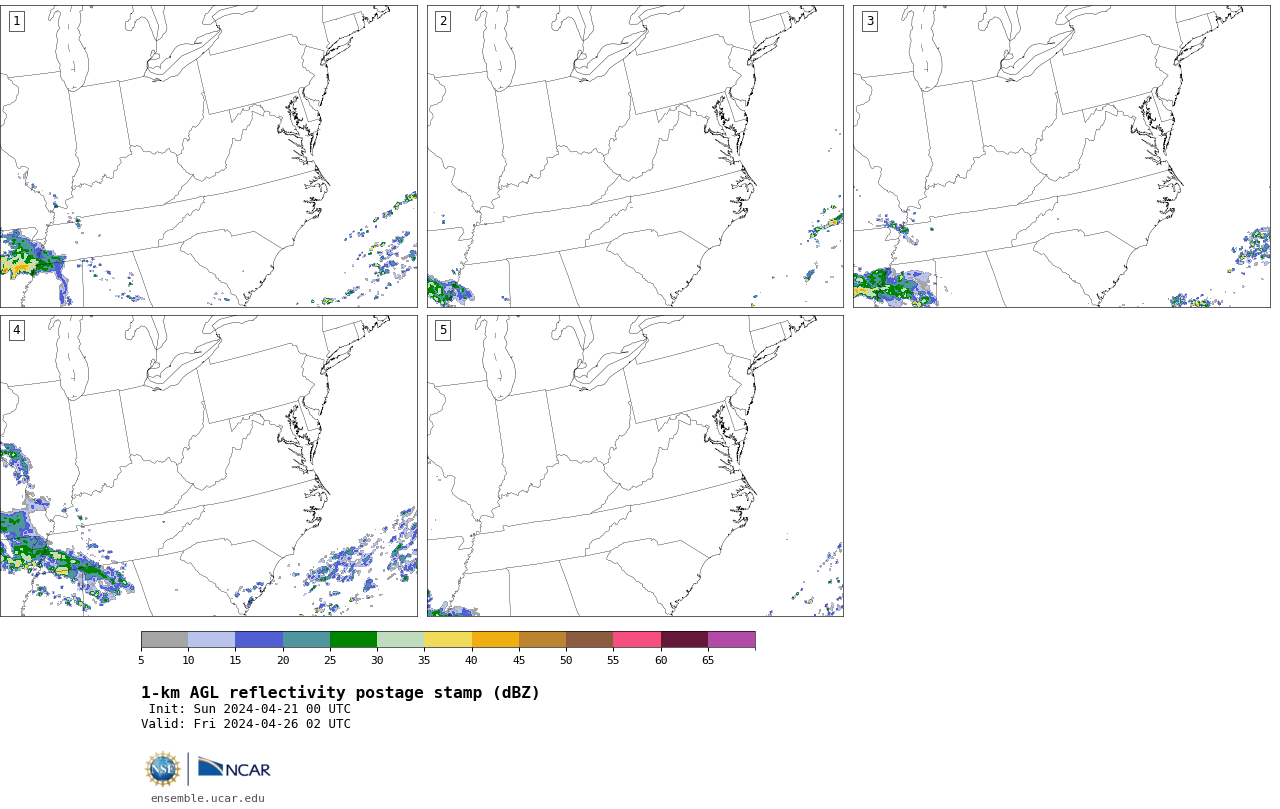Click the NCAR logo
This screenshot has height=809, width=1280.
click(x=234, y=768)
